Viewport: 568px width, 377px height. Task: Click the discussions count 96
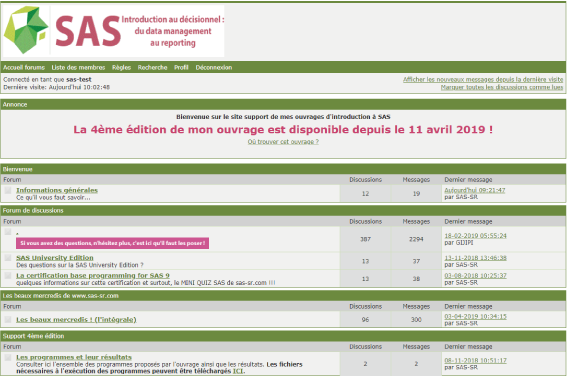[x=365, y=319]
